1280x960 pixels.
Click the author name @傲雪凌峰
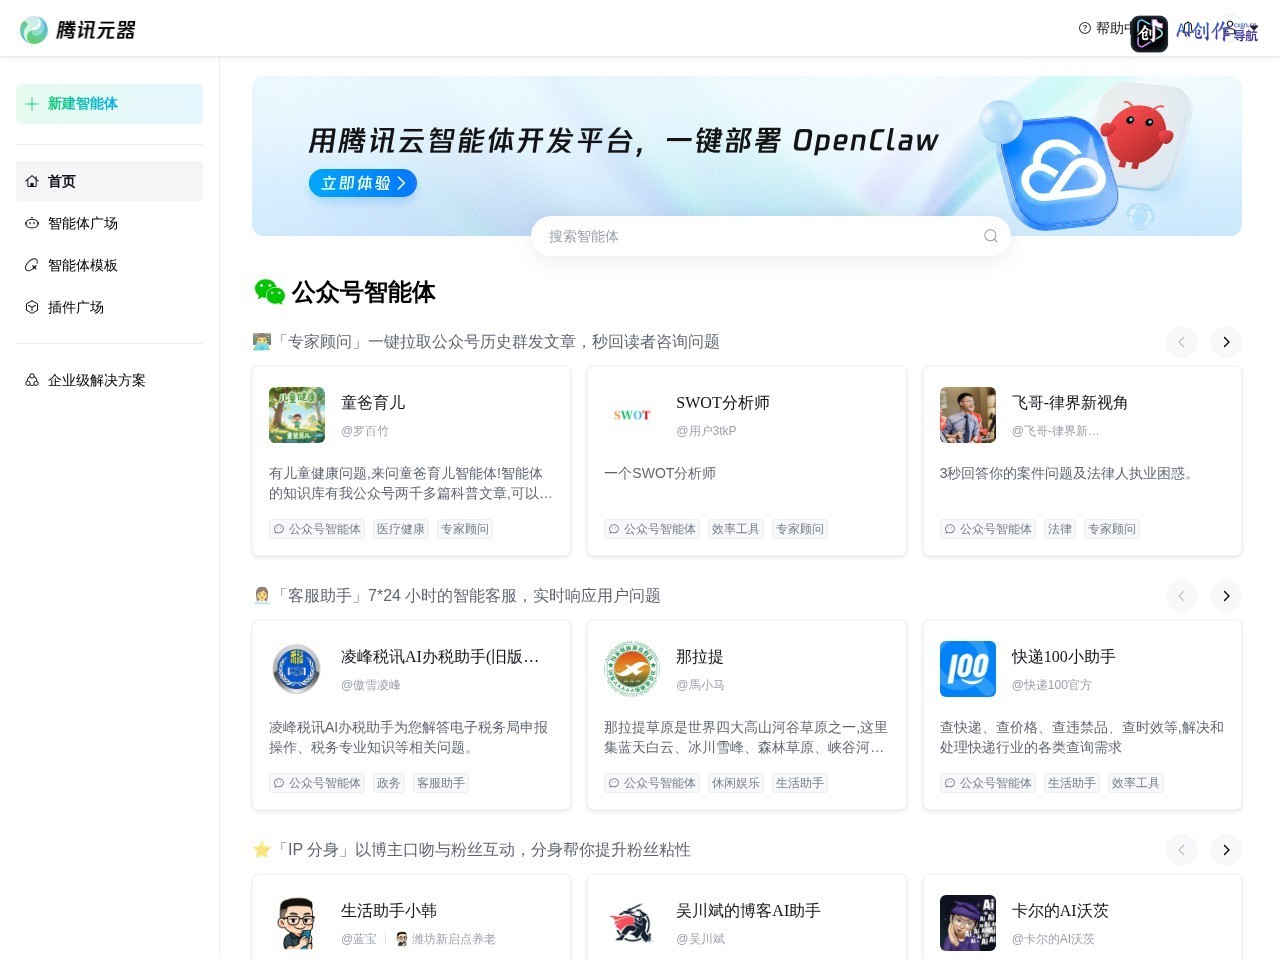click(x=371, y=685)
